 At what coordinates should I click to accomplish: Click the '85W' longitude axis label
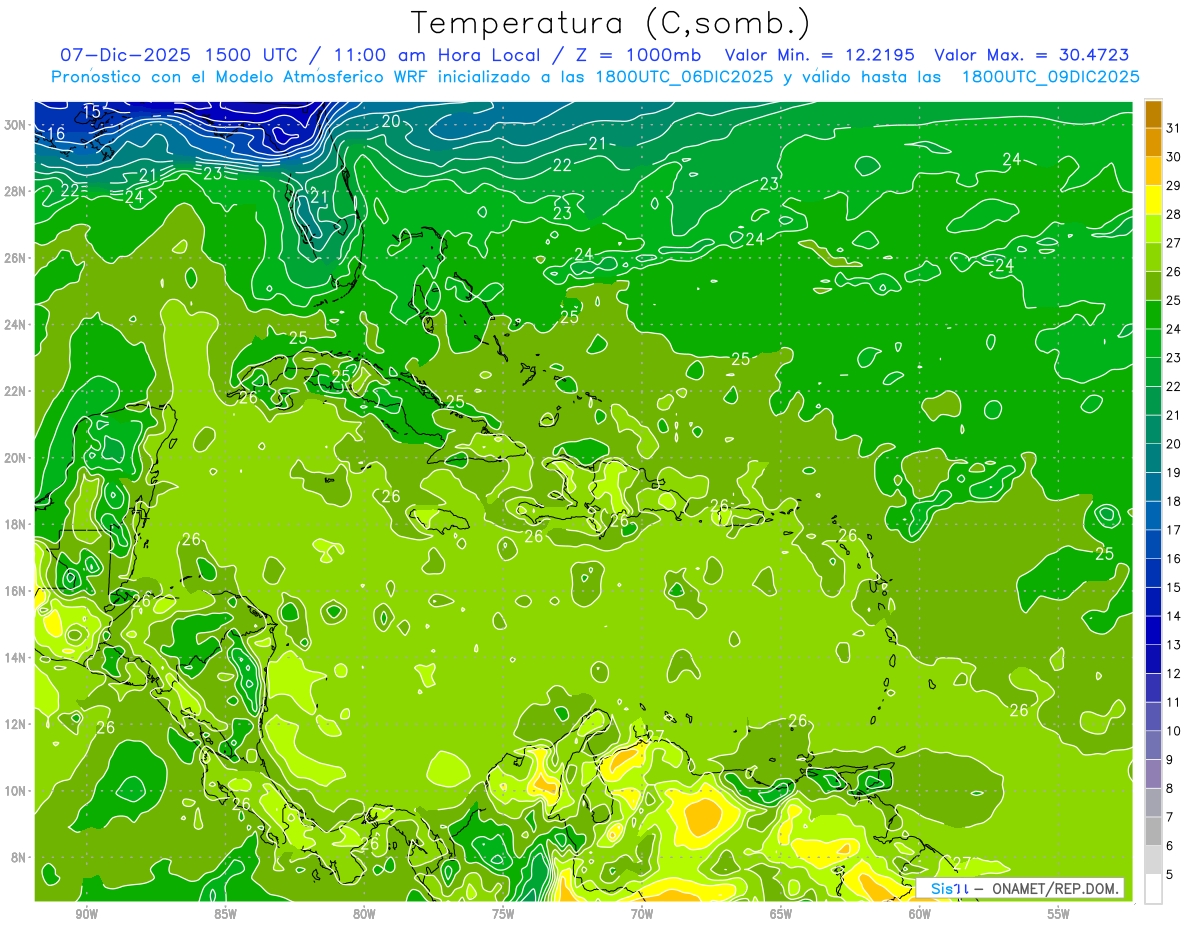[225, 915]
